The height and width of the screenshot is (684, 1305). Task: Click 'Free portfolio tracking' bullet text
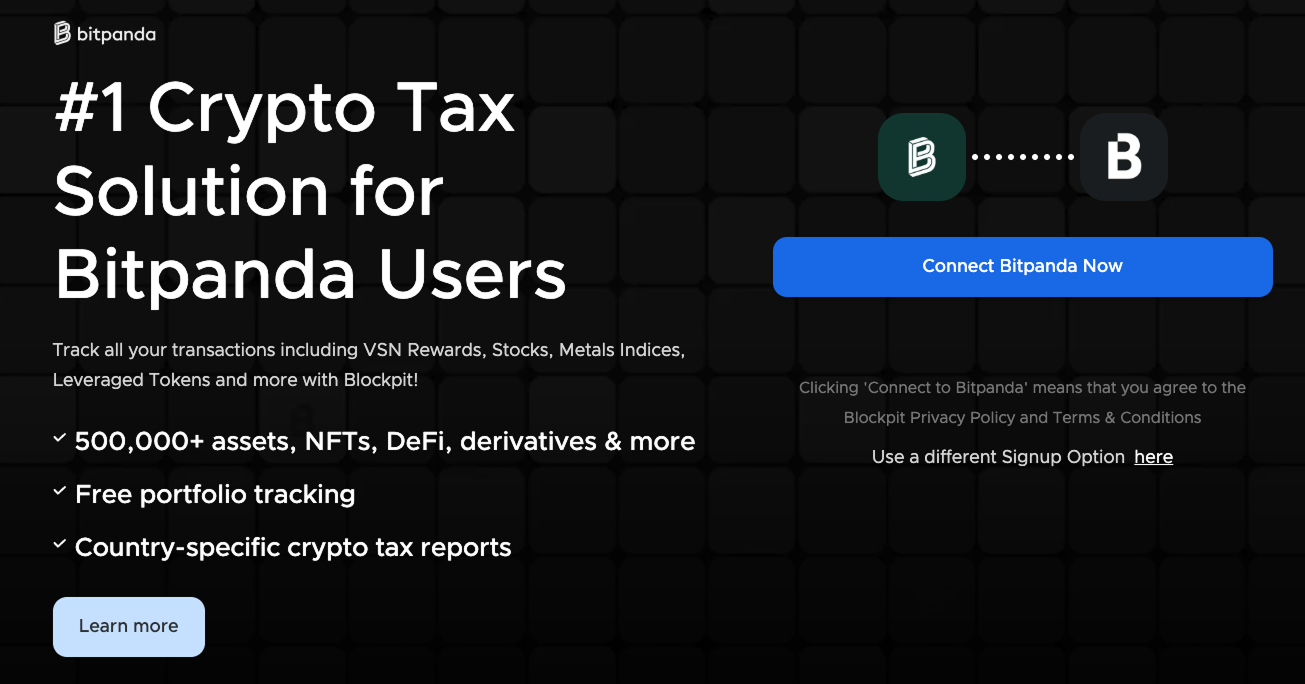215,494
